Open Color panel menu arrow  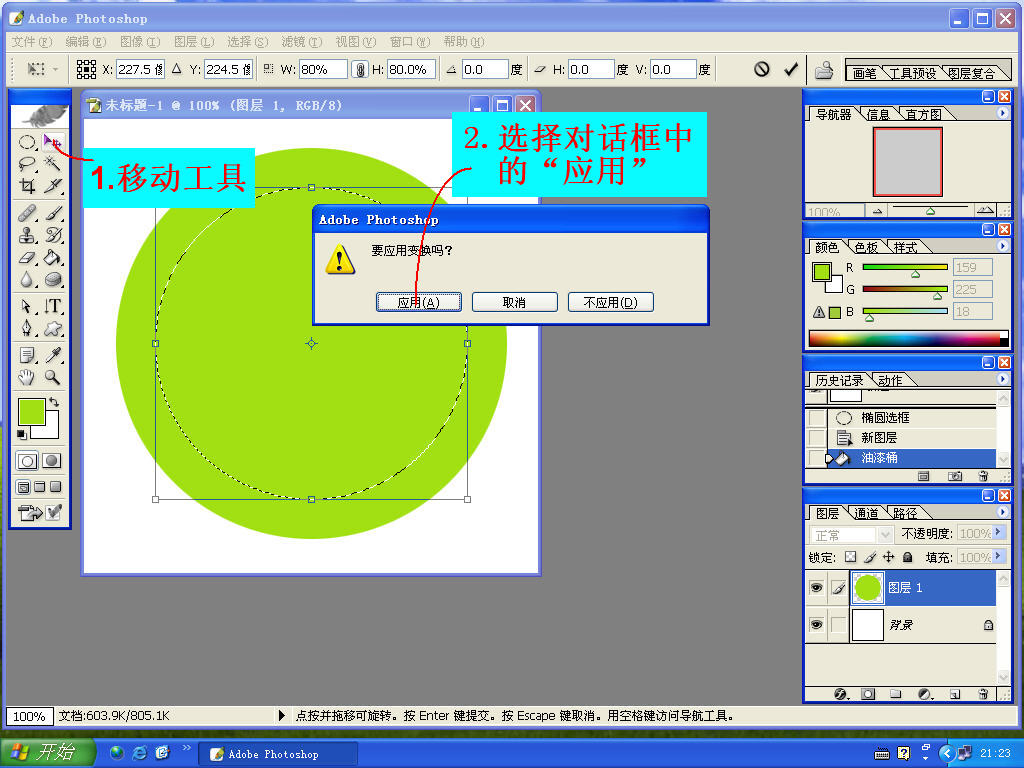(1002, 246)
